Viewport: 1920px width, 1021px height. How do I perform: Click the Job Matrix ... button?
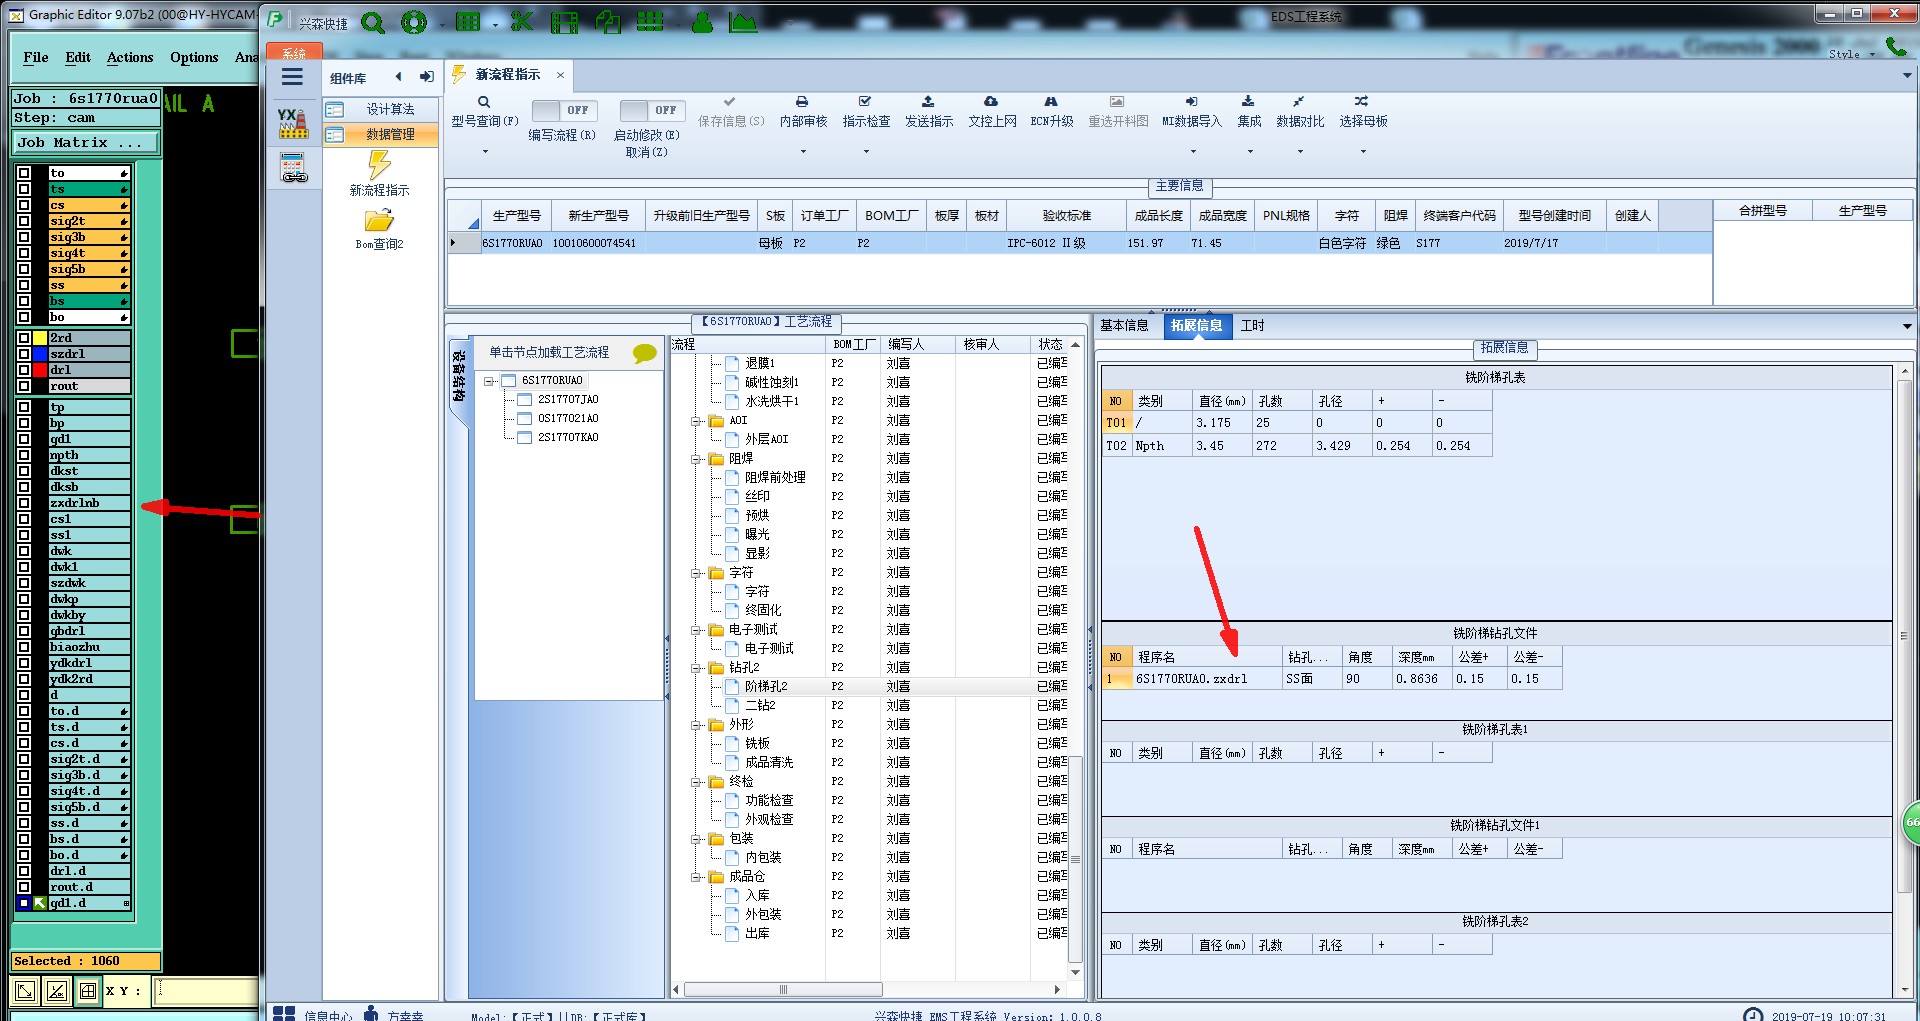point(85,143)
